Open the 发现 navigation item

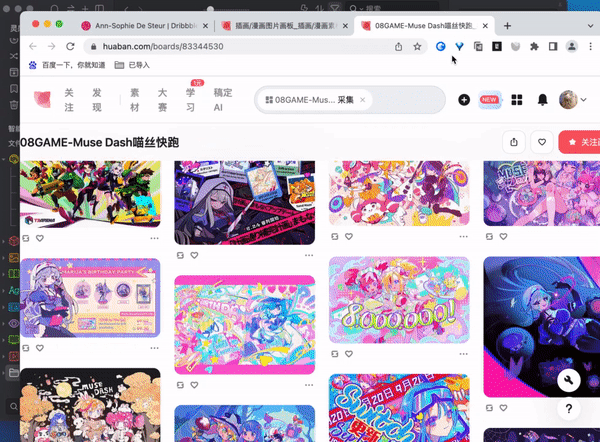[x=97, y=100]
